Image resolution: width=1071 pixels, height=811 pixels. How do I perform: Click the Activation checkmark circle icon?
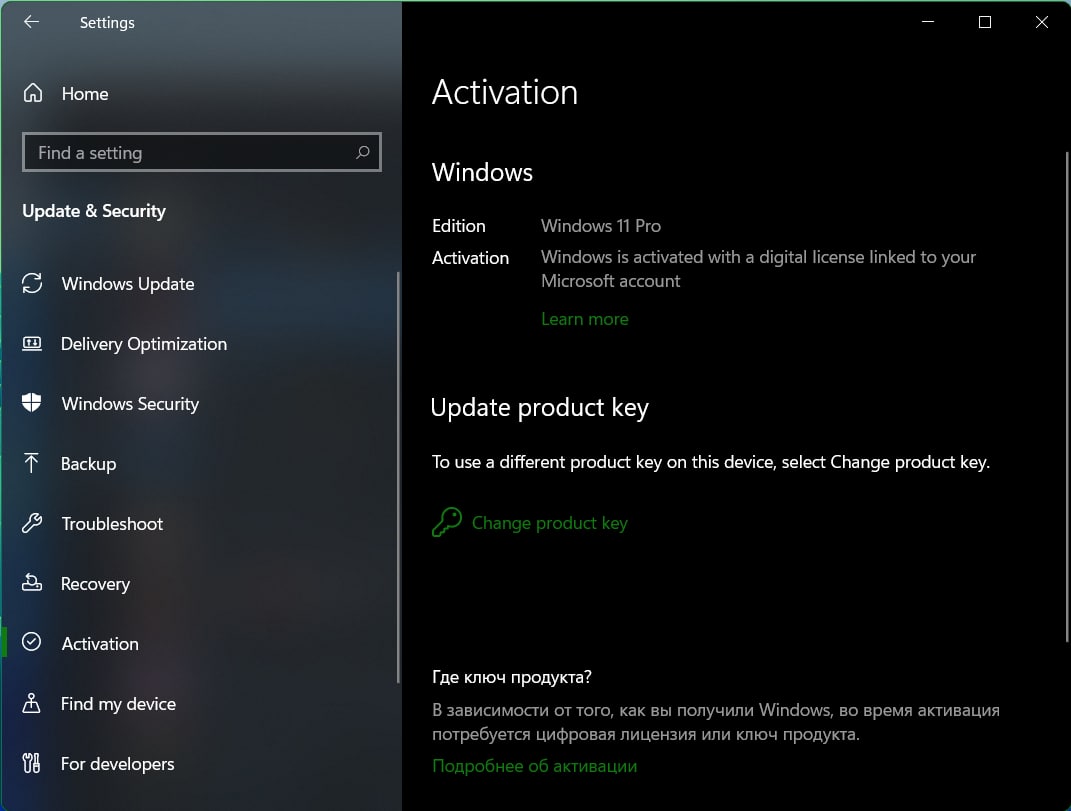[31, 642]
